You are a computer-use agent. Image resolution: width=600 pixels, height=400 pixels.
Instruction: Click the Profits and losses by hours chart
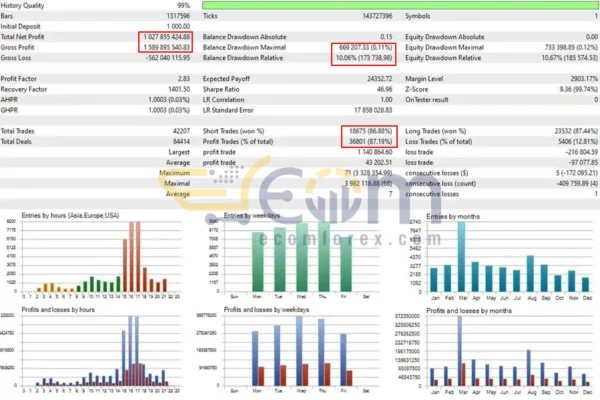coord(95,355)
